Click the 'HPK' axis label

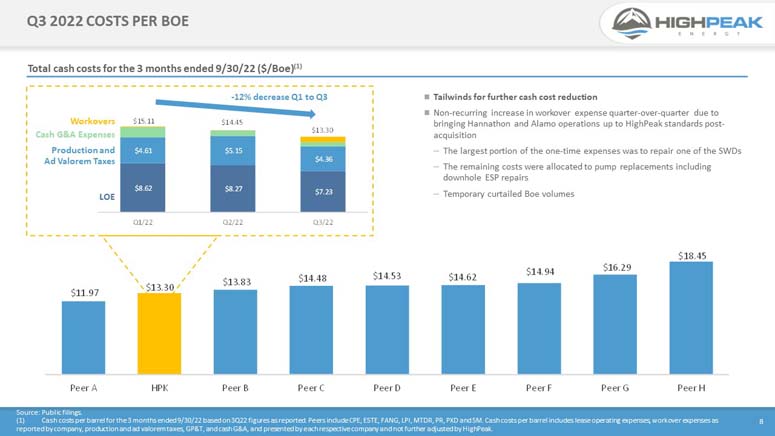pyautogui.click(x=159, y=388)
